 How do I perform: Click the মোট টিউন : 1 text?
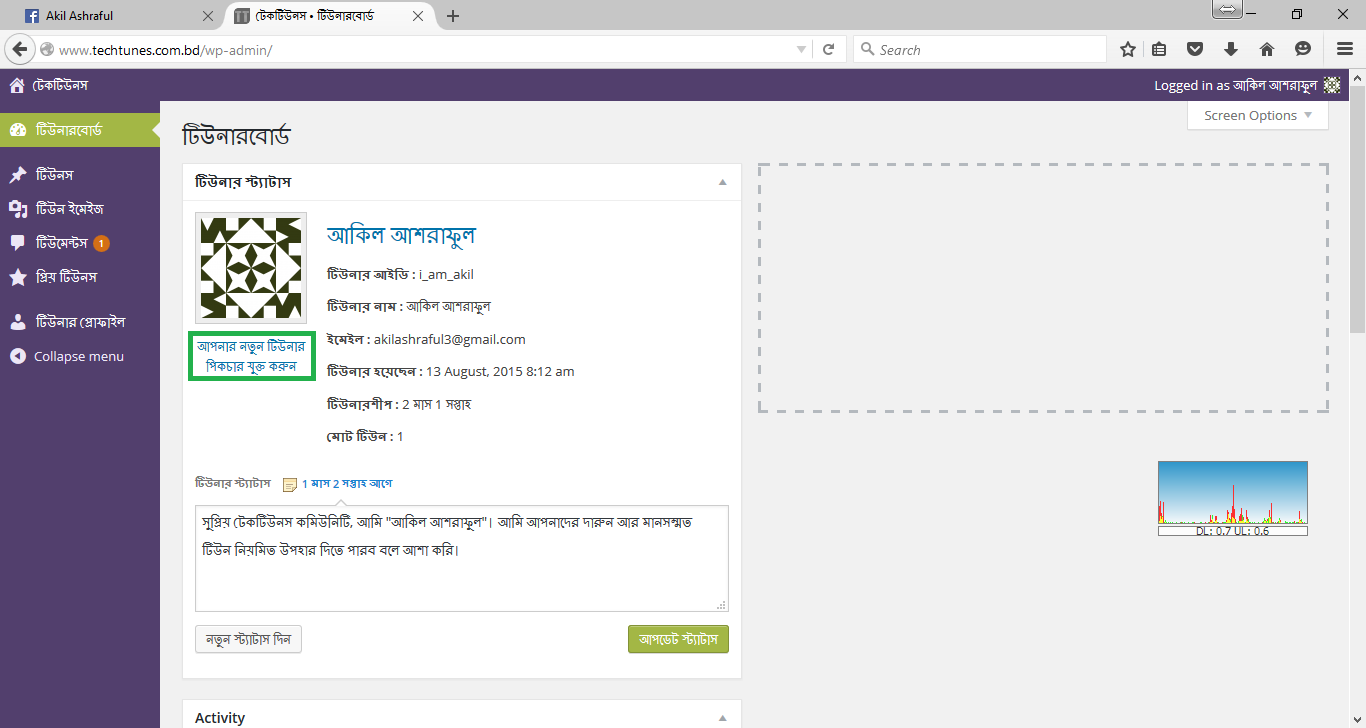(365, 437)
